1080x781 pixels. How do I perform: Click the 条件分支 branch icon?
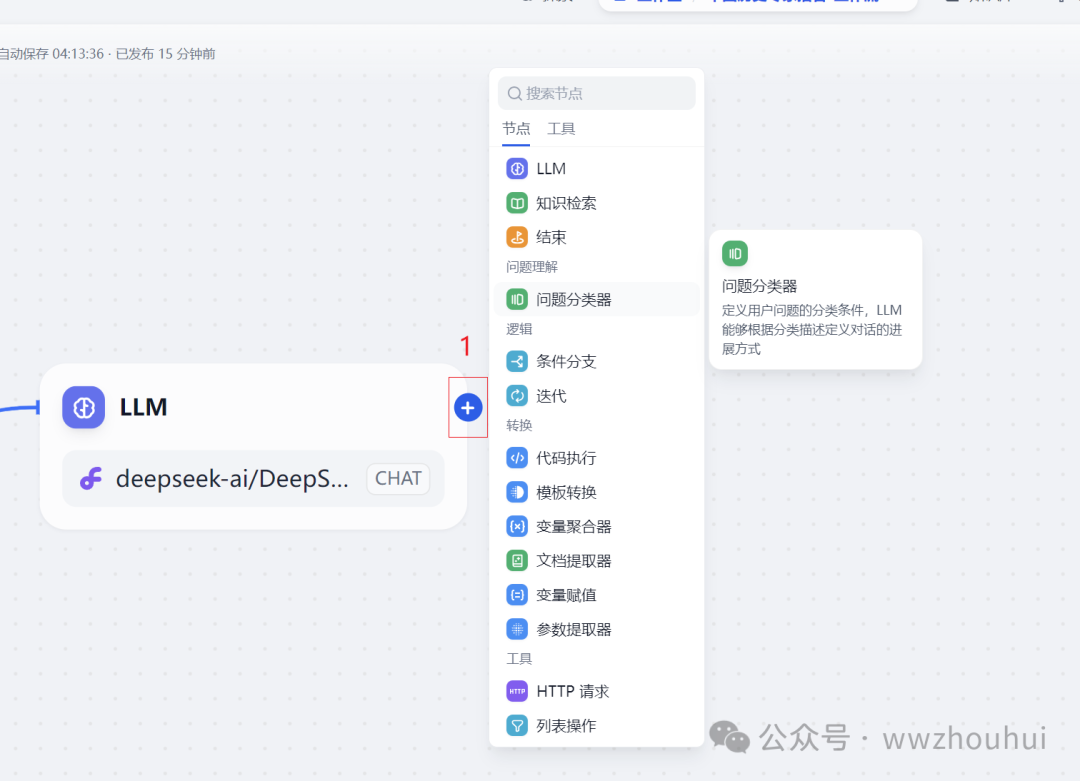coord(517,361)
